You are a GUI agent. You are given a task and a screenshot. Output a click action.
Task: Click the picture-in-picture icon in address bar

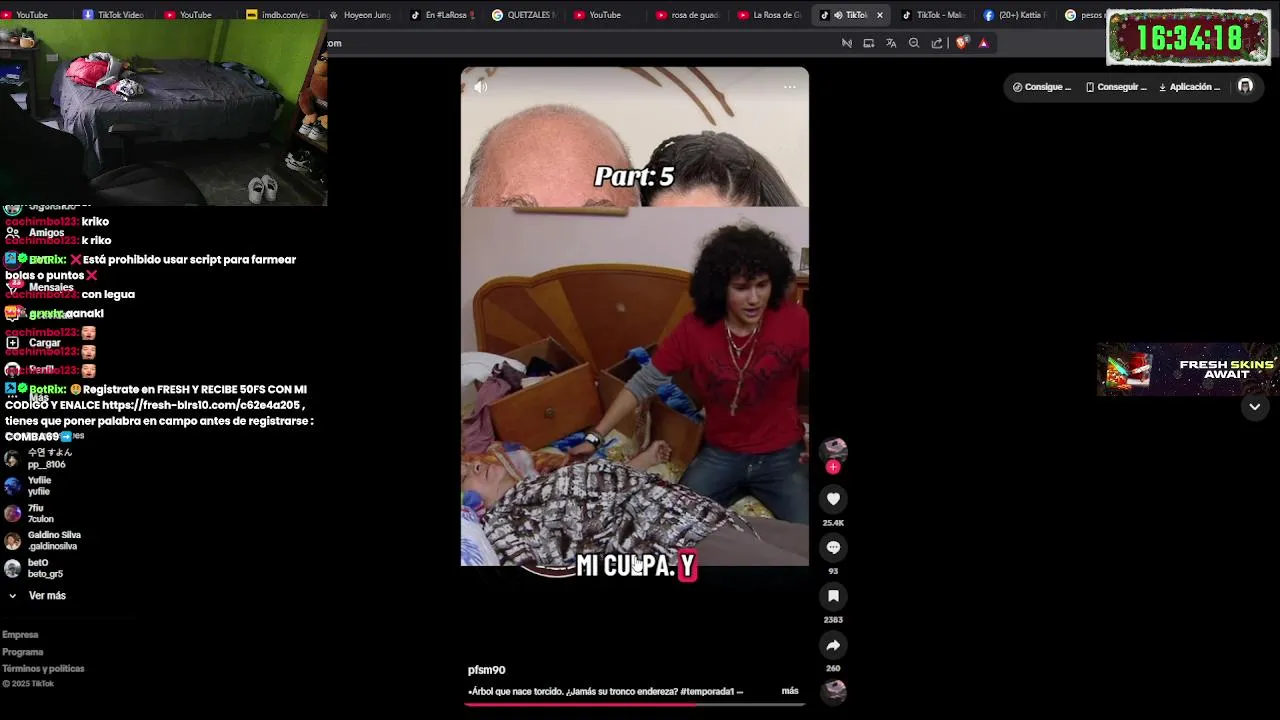(x=868, y=43)
